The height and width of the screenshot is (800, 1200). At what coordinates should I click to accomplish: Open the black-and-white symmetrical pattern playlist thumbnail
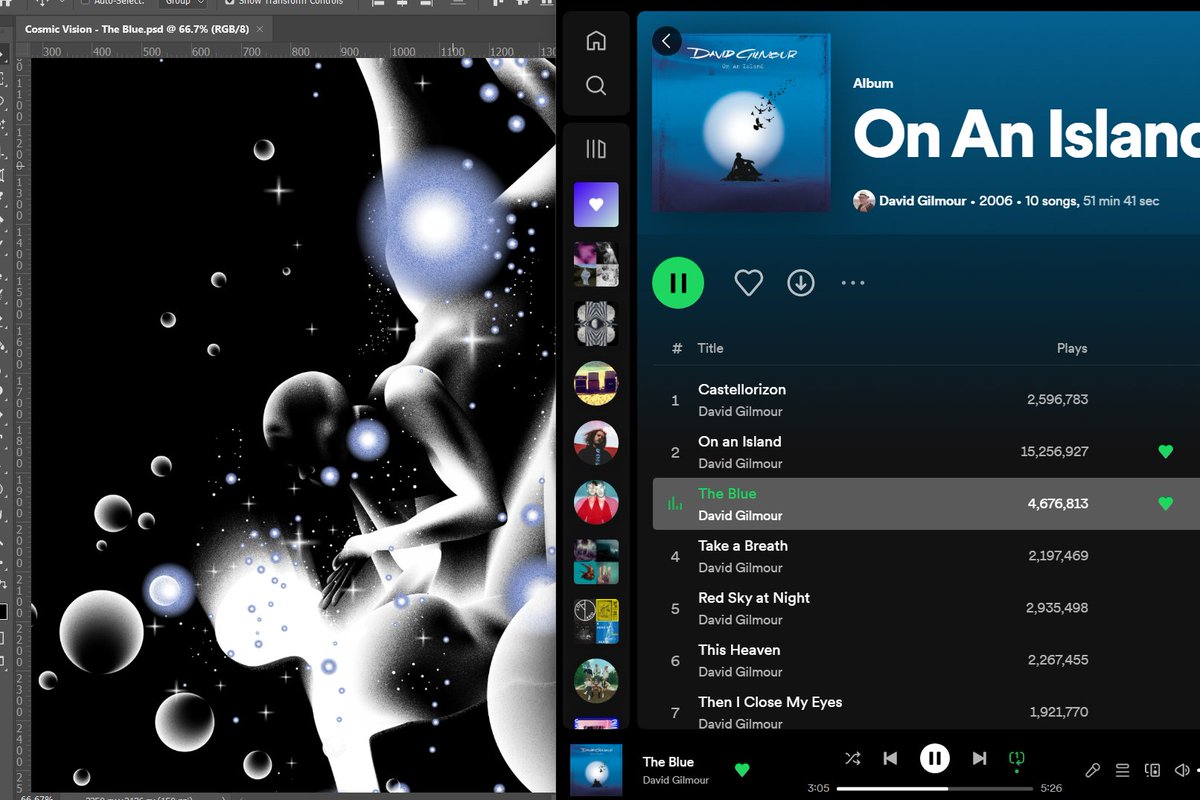(596, 324)
